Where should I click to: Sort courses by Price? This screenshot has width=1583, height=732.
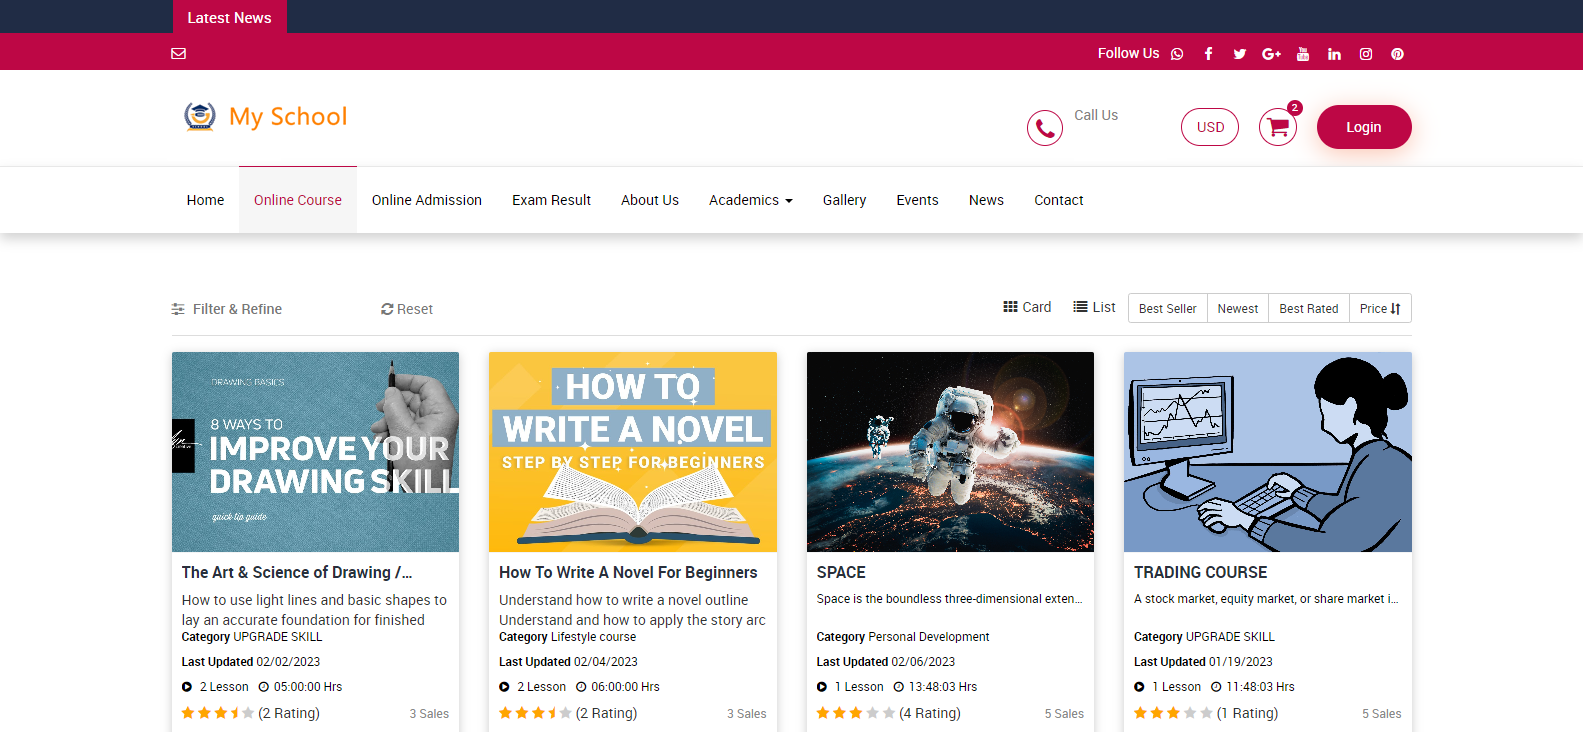(1379, 308)
